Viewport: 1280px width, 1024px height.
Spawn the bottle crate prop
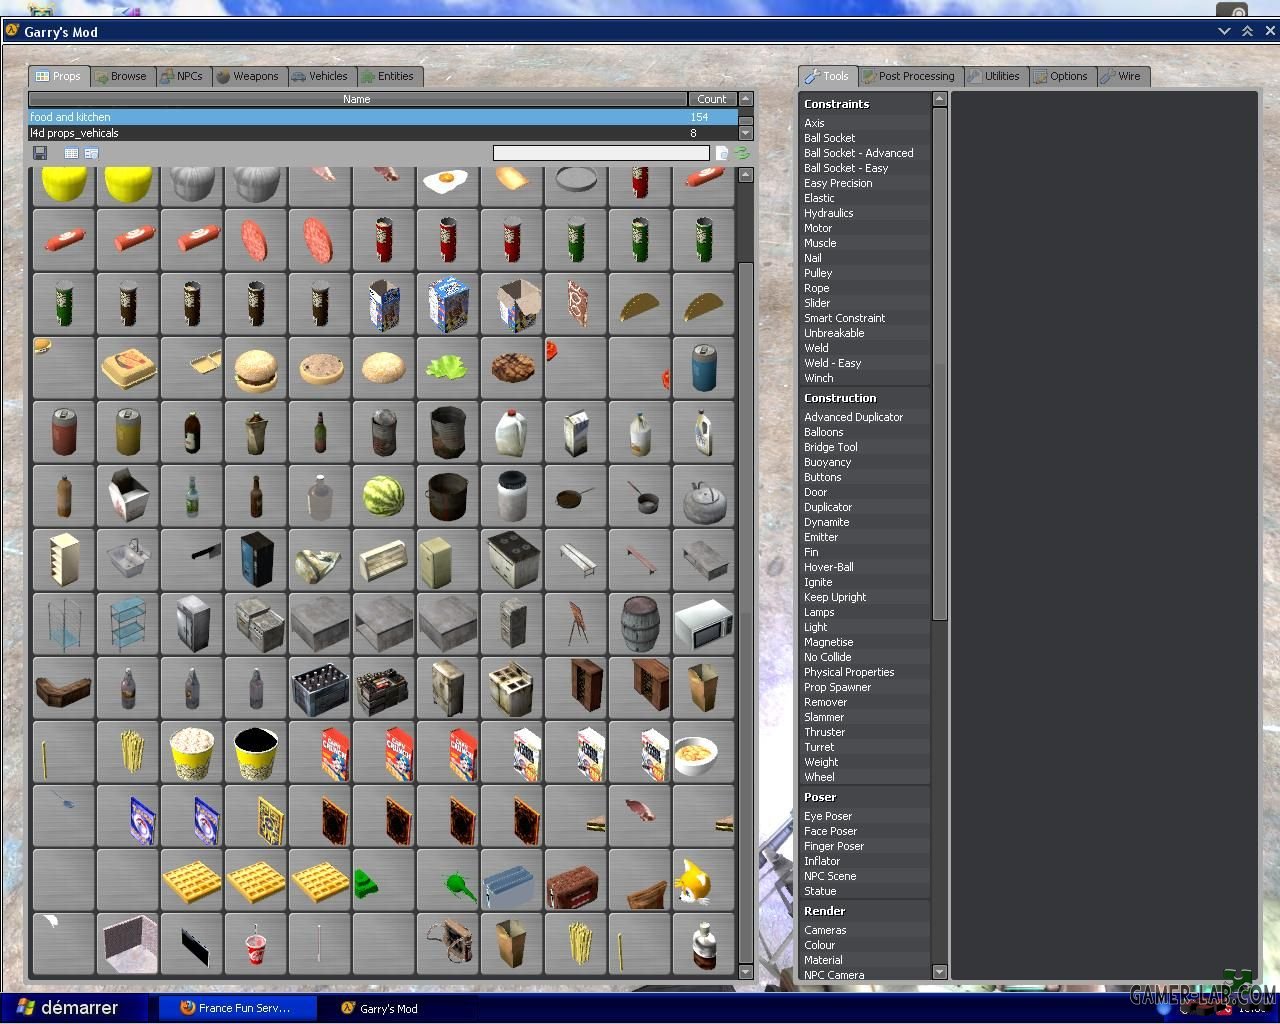point(319,688)
